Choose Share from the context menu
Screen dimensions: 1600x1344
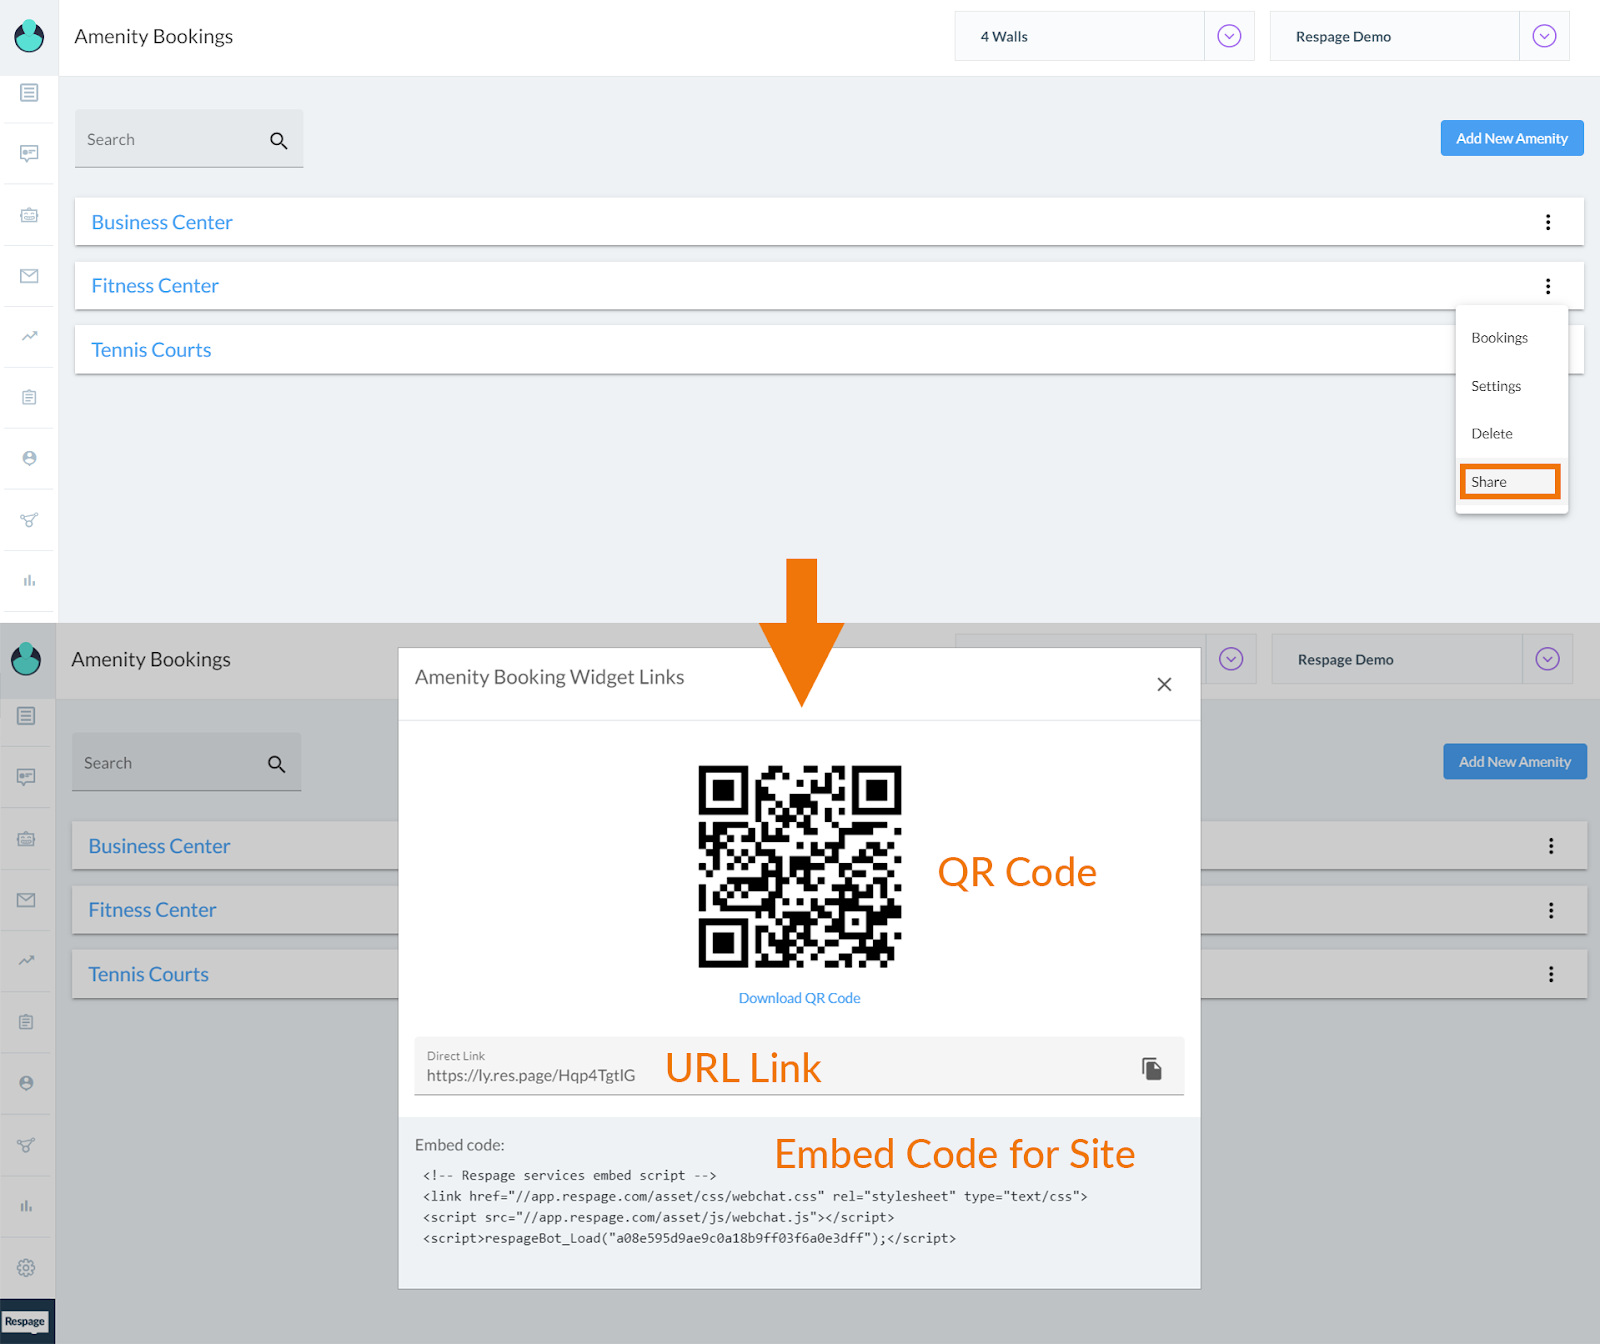pos(1510,482)
